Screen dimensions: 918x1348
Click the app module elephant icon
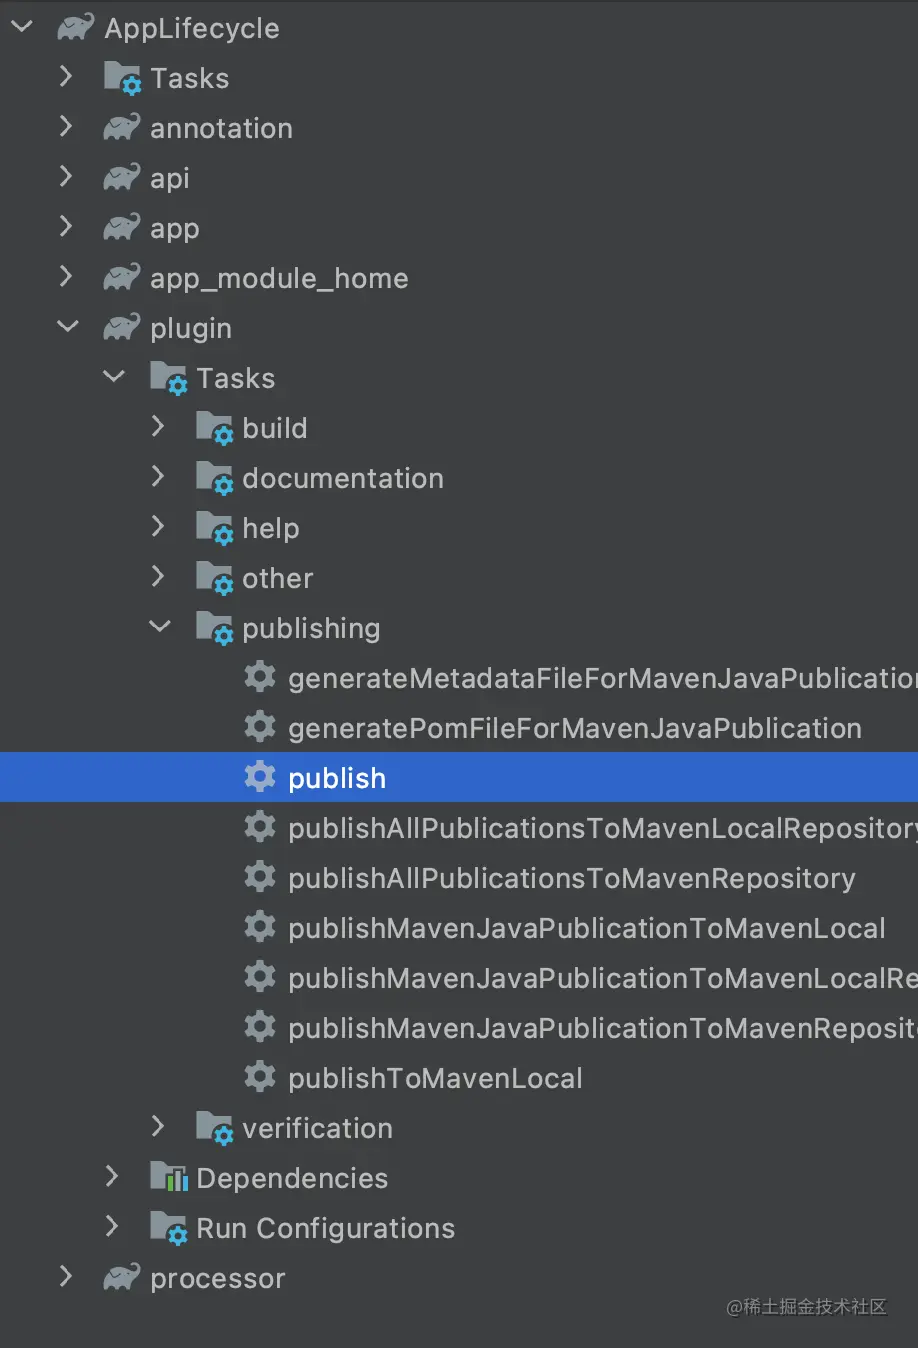click(x=122, y=227)
